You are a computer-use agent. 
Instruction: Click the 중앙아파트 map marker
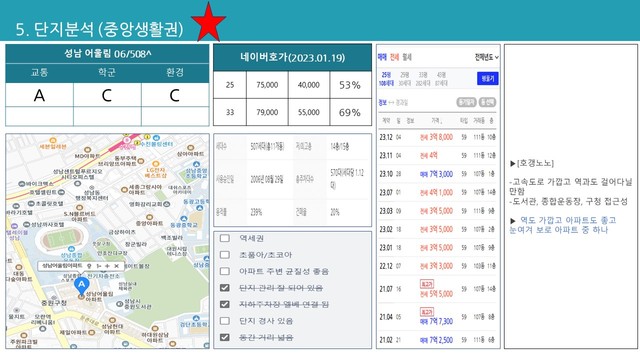click(149, 217)
